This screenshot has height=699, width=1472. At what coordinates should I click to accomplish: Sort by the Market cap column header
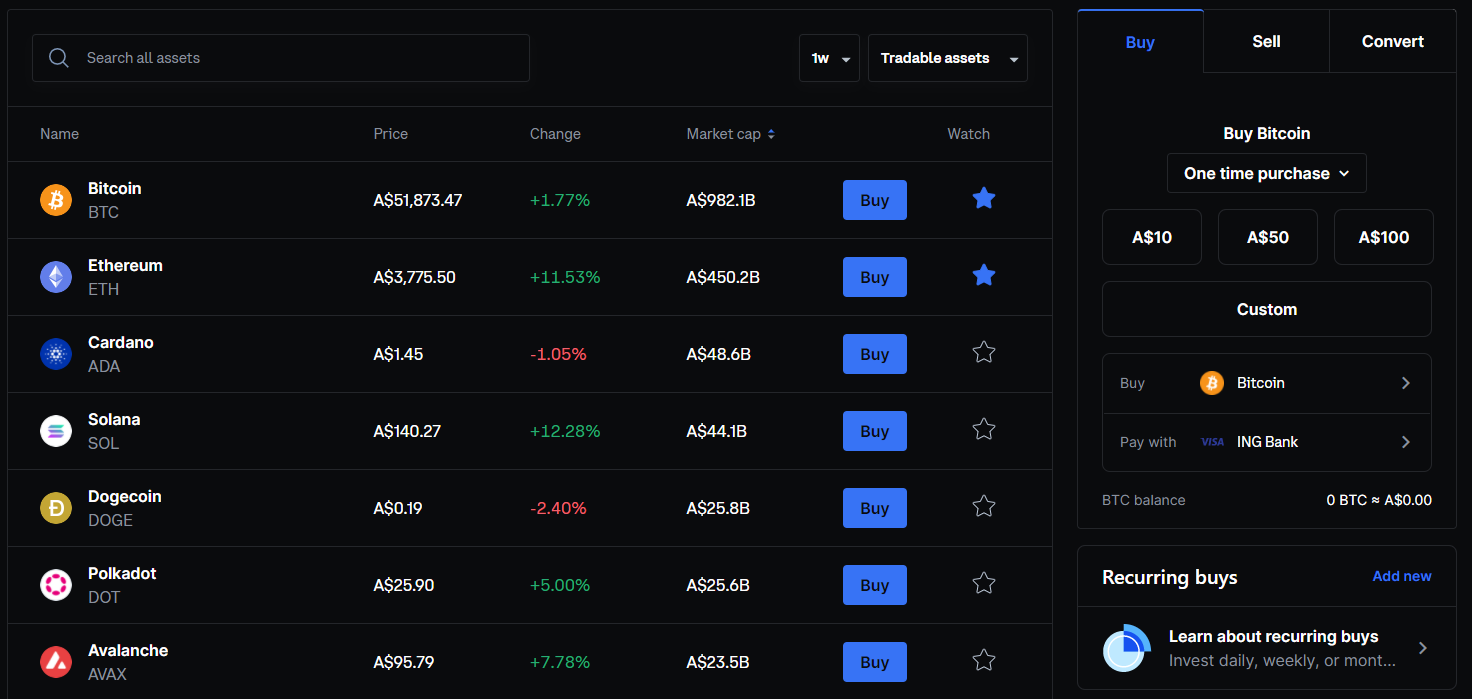pos(723,134)
